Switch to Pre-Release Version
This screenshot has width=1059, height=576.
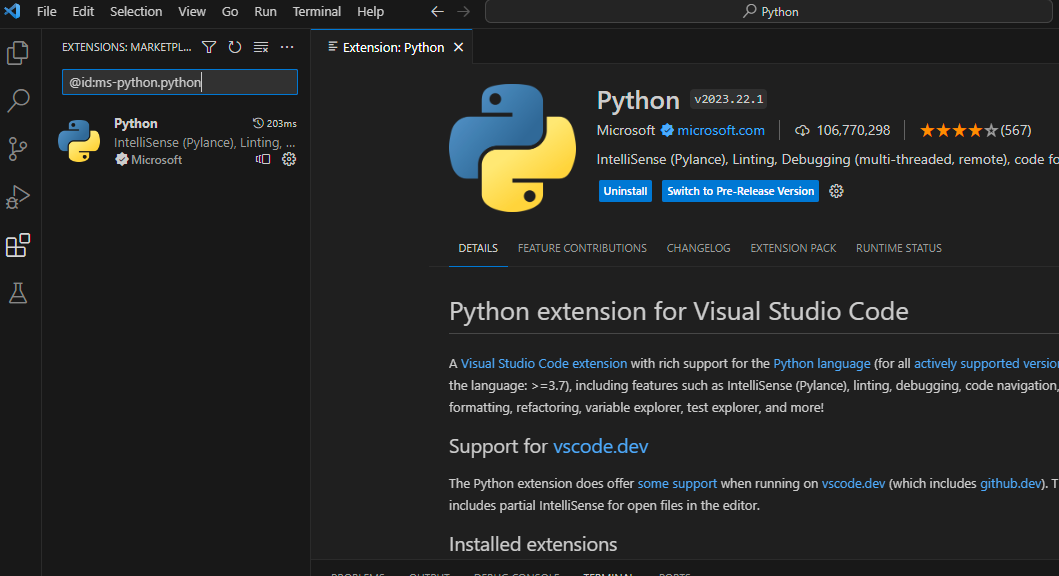pyautogui.click(x=740, y=191)
